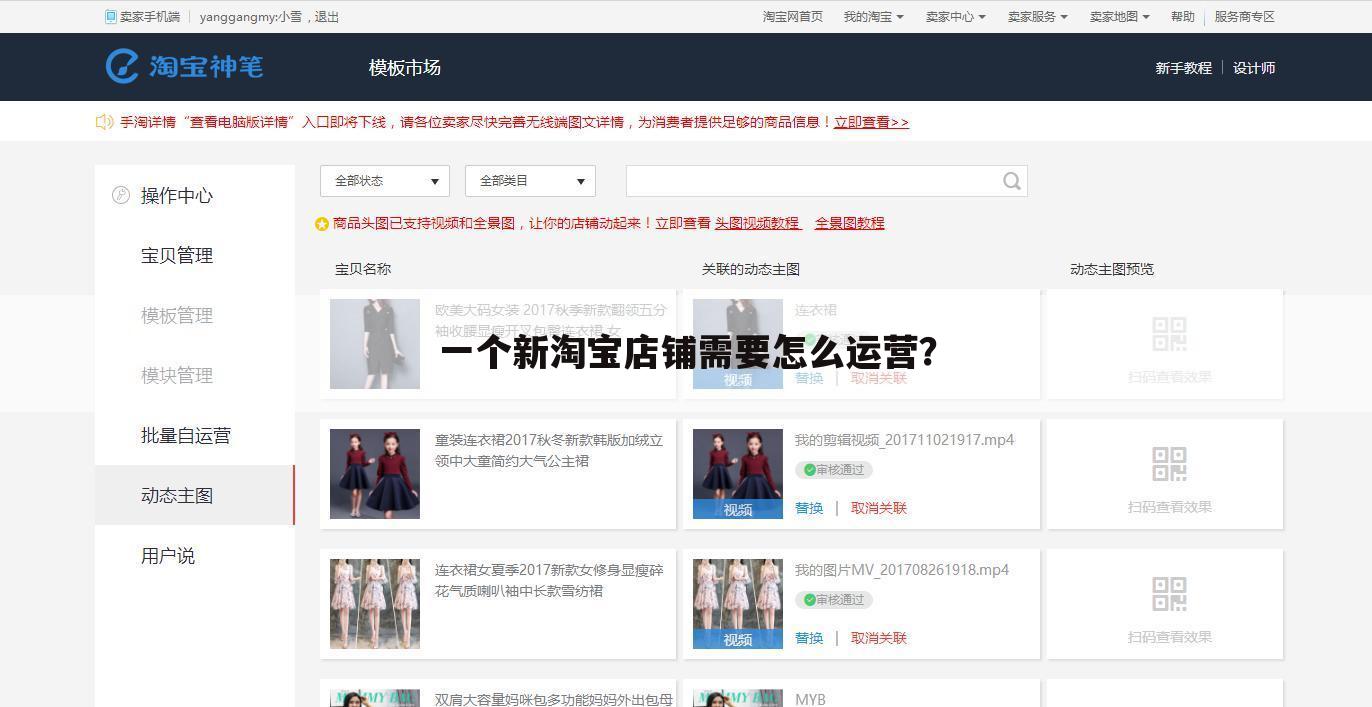
Task: Expand the 卖家地图 top menu
Action: point(1119,17)
